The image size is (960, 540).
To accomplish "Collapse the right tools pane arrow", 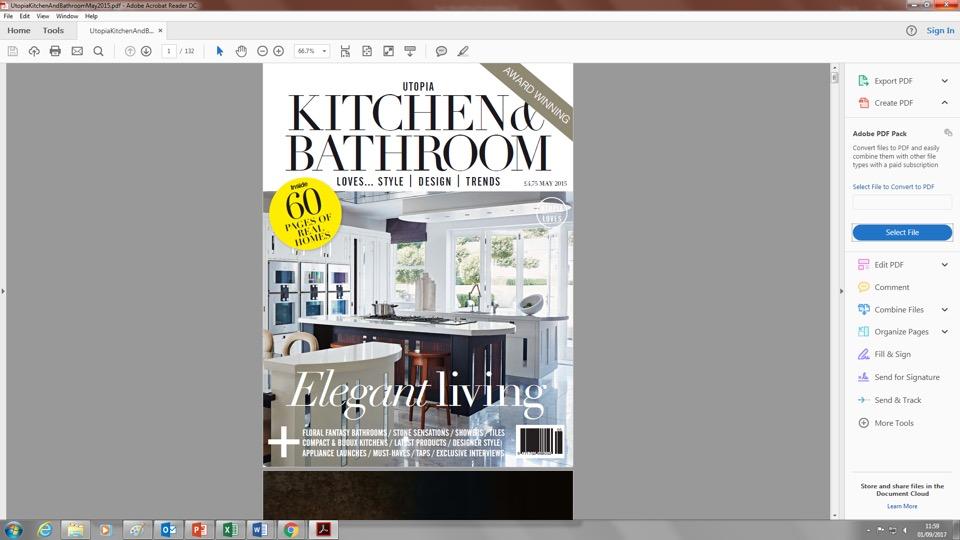I will (841, 291).
